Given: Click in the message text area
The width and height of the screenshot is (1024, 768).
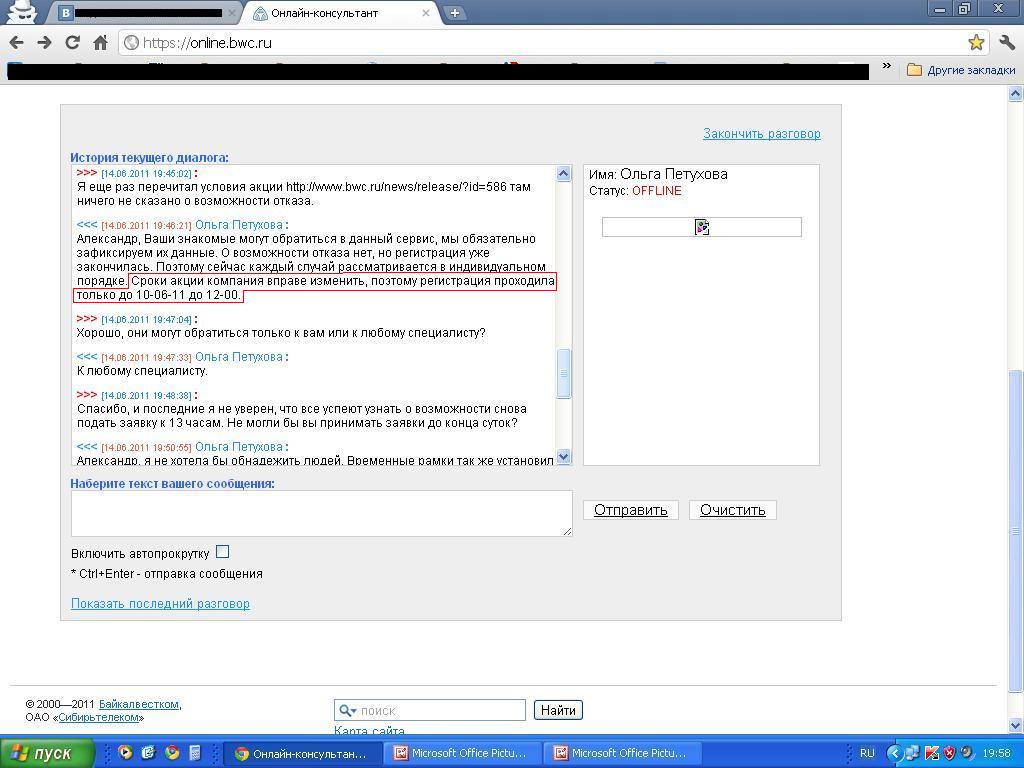Looking at the screenshot, I should pos(320,513).
